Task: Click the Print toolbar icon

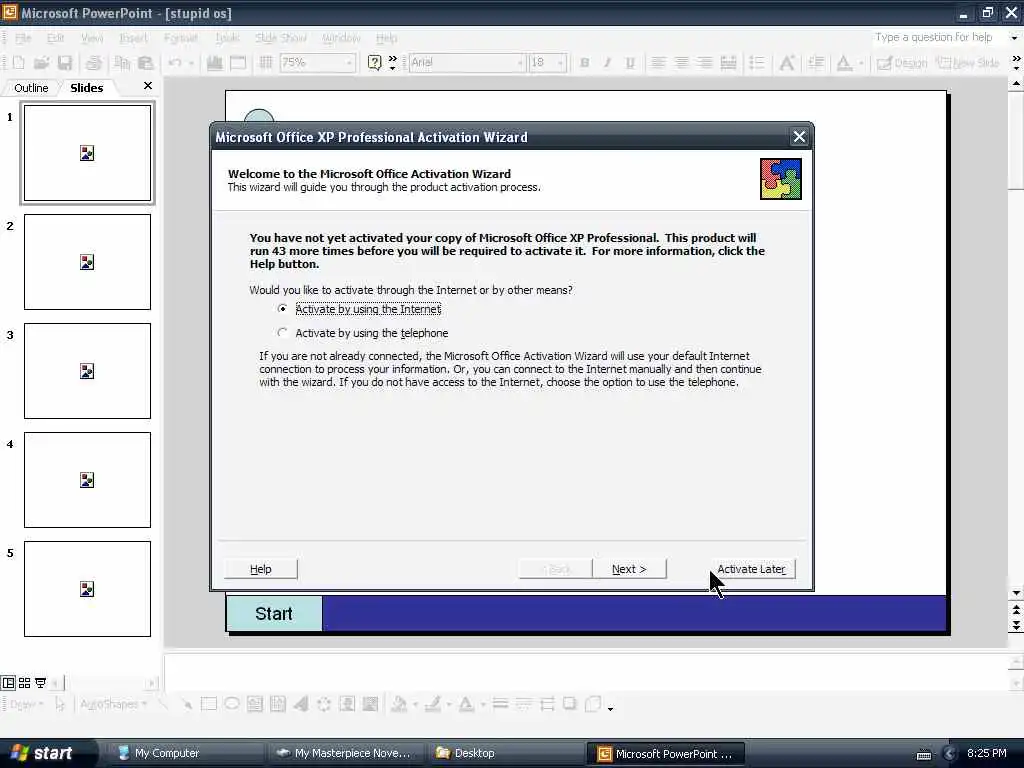Action: pyautogui.click(x=93, y=63)
